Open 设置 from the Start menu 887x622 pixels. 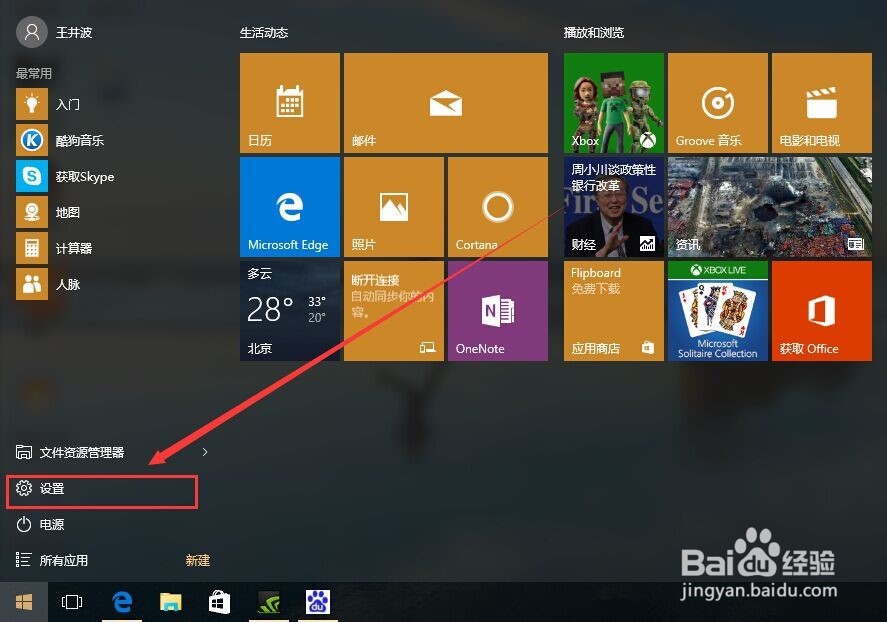[51, 489]
